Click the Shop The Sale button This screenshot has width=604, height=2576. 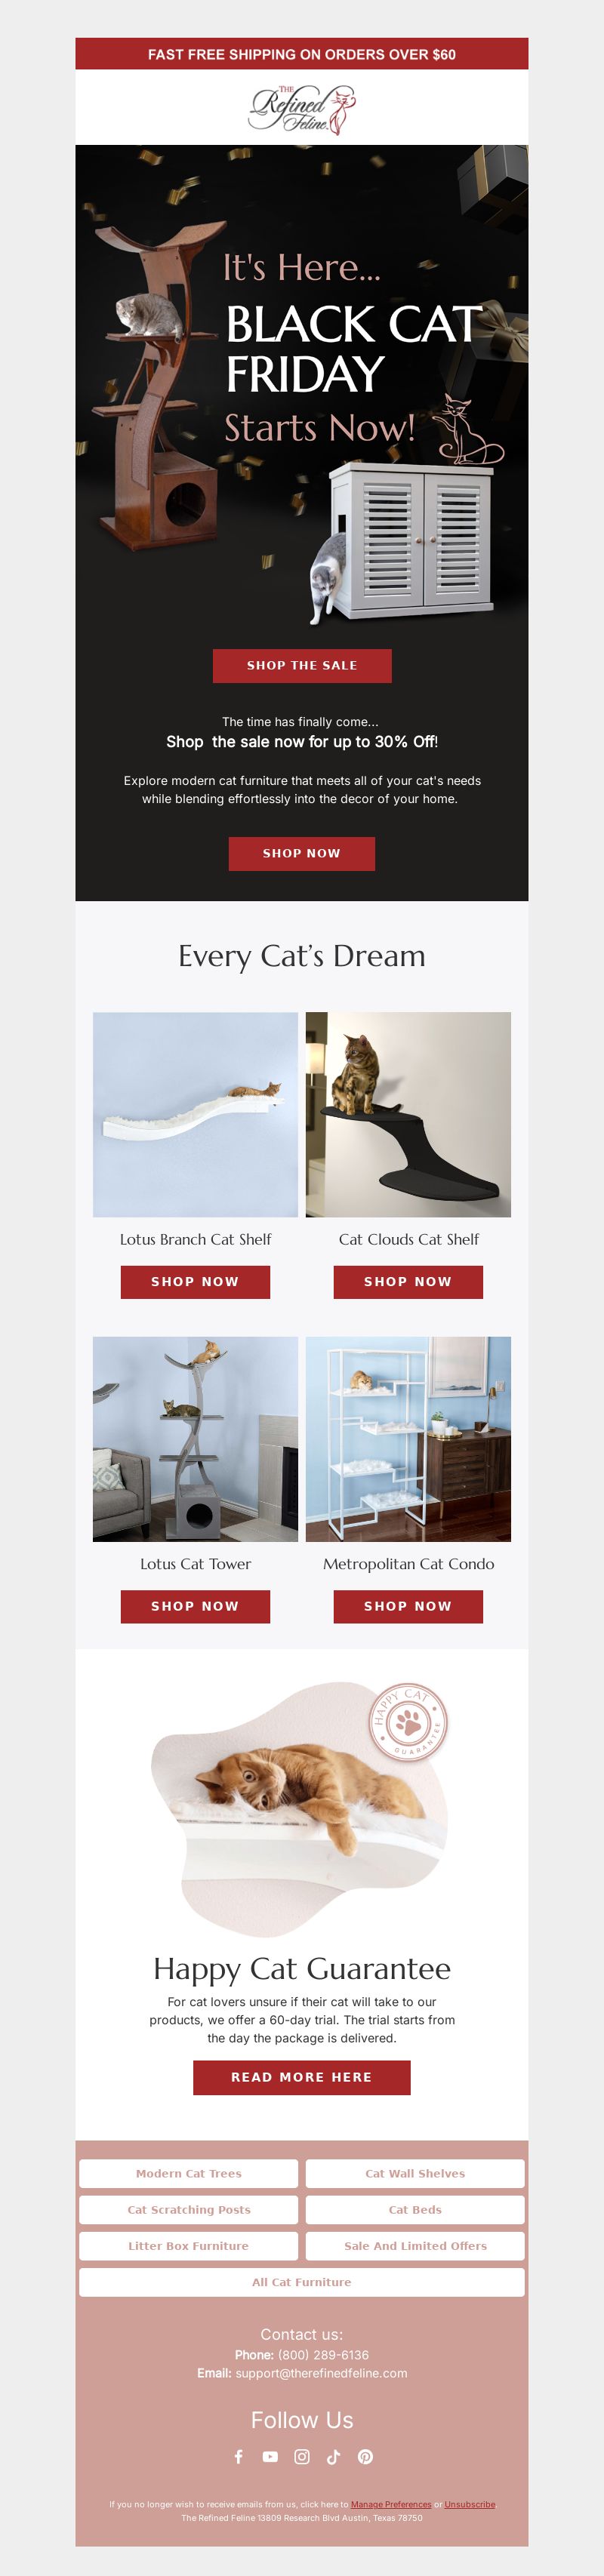[302, 665]
